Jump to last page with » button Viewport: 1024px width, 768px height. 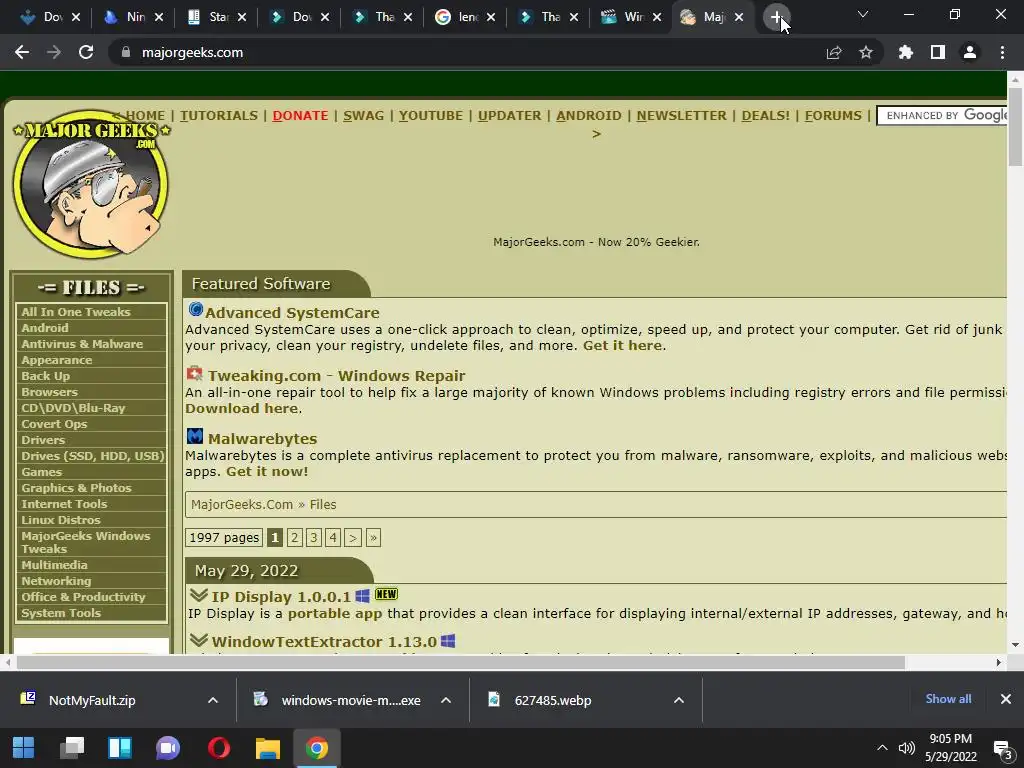click(x=373, y=537)
